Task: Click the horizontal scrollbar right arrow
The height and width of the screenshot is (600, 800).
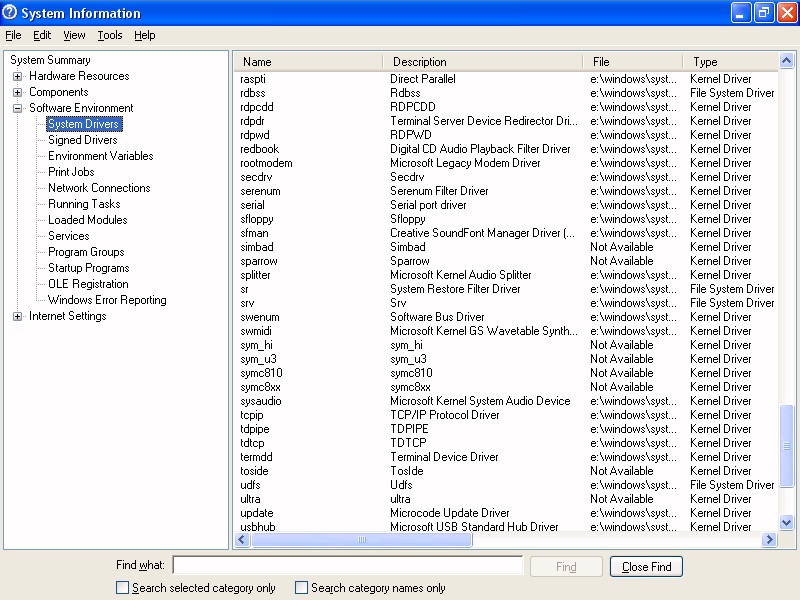Action: 769,540
